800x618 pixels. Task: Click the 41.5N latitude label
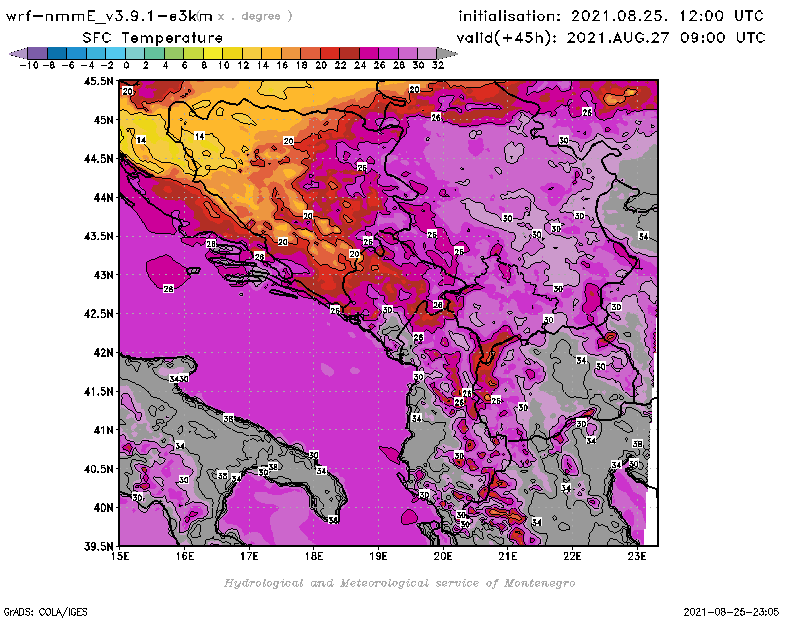pyautogui.click(x=98, y=391)
